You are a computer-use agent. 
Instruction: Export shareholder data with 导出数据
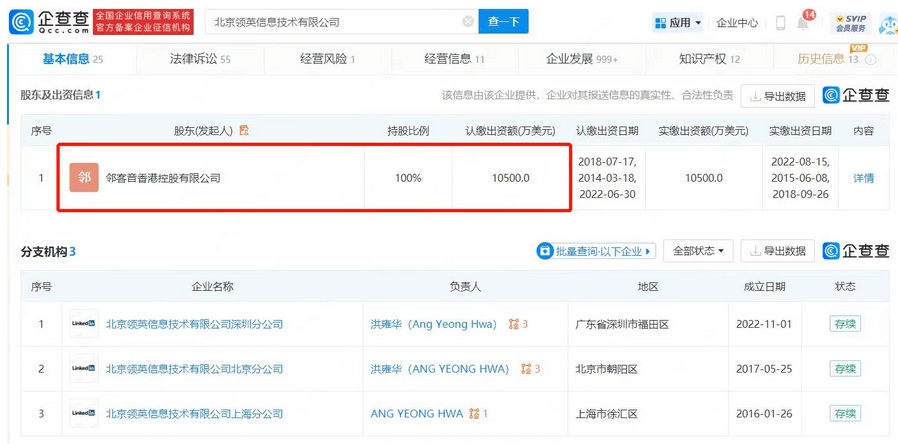[777, 96]
